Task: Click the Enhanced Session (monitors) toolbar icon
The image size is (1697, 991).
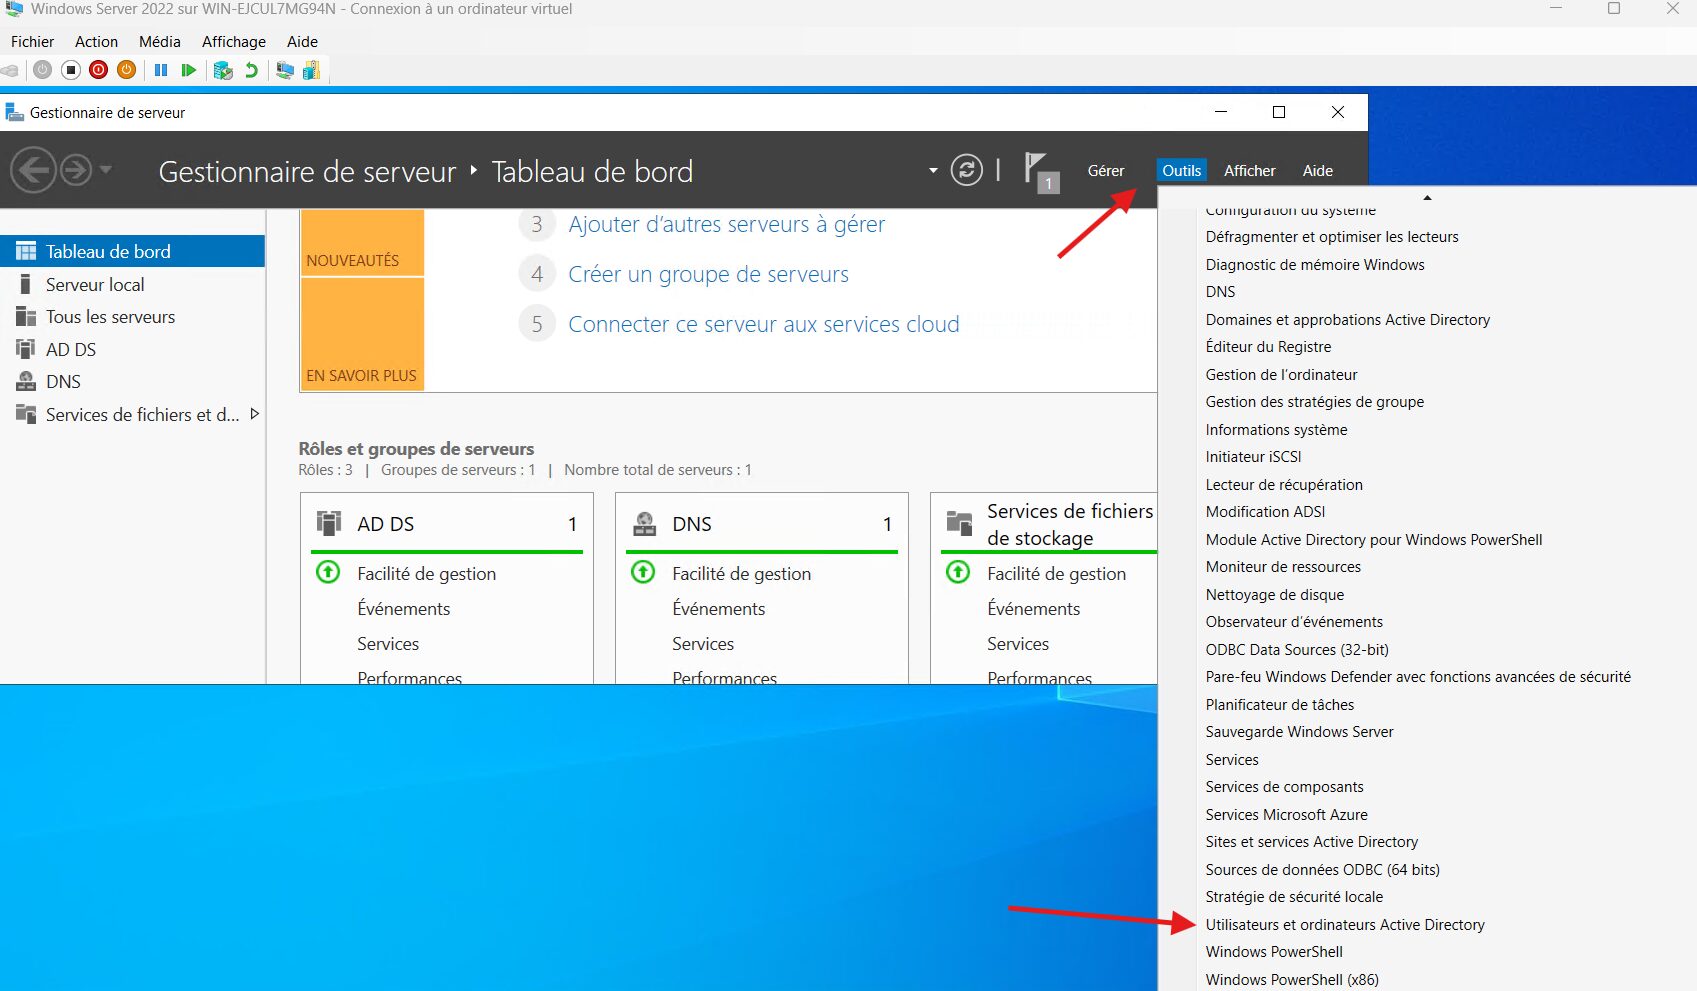Action: click(285, 70)
